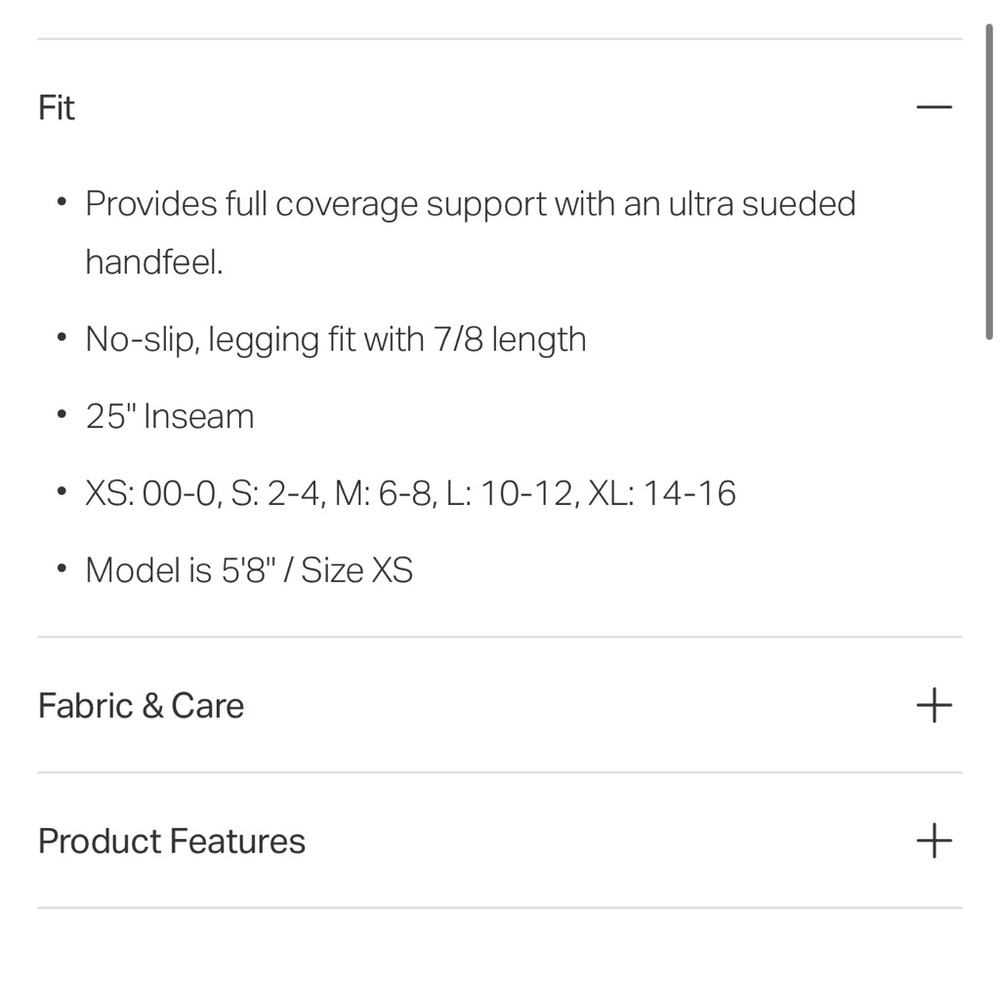
Task: Click the Model is 5'8" text
Action: 179,571
